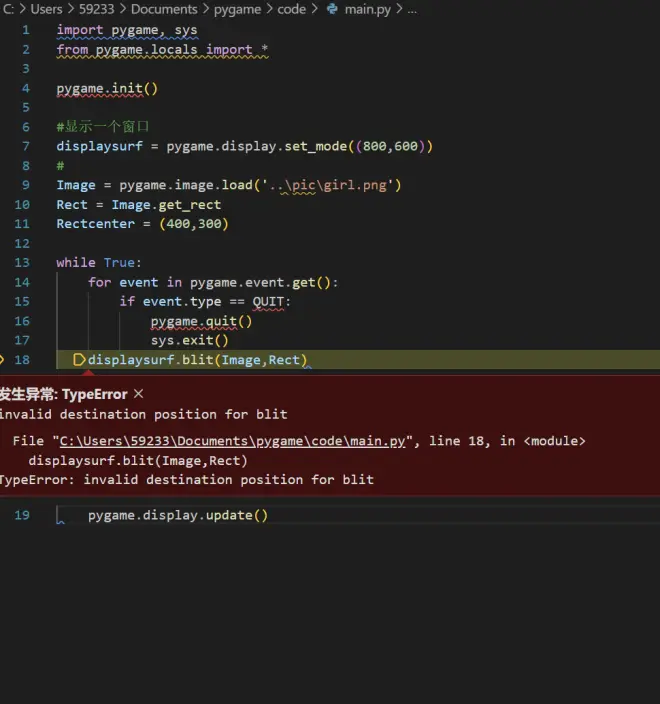
Task: Click the girl.png image path string
Action: pyautogui.click(x=331, y=185)
